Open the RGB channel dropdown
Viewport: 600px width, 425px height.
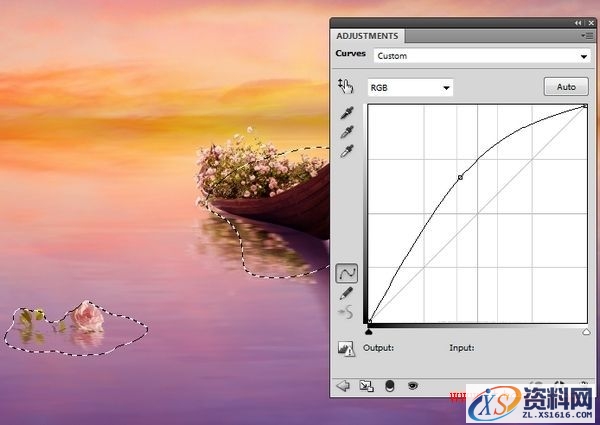(x=411, y=88)
